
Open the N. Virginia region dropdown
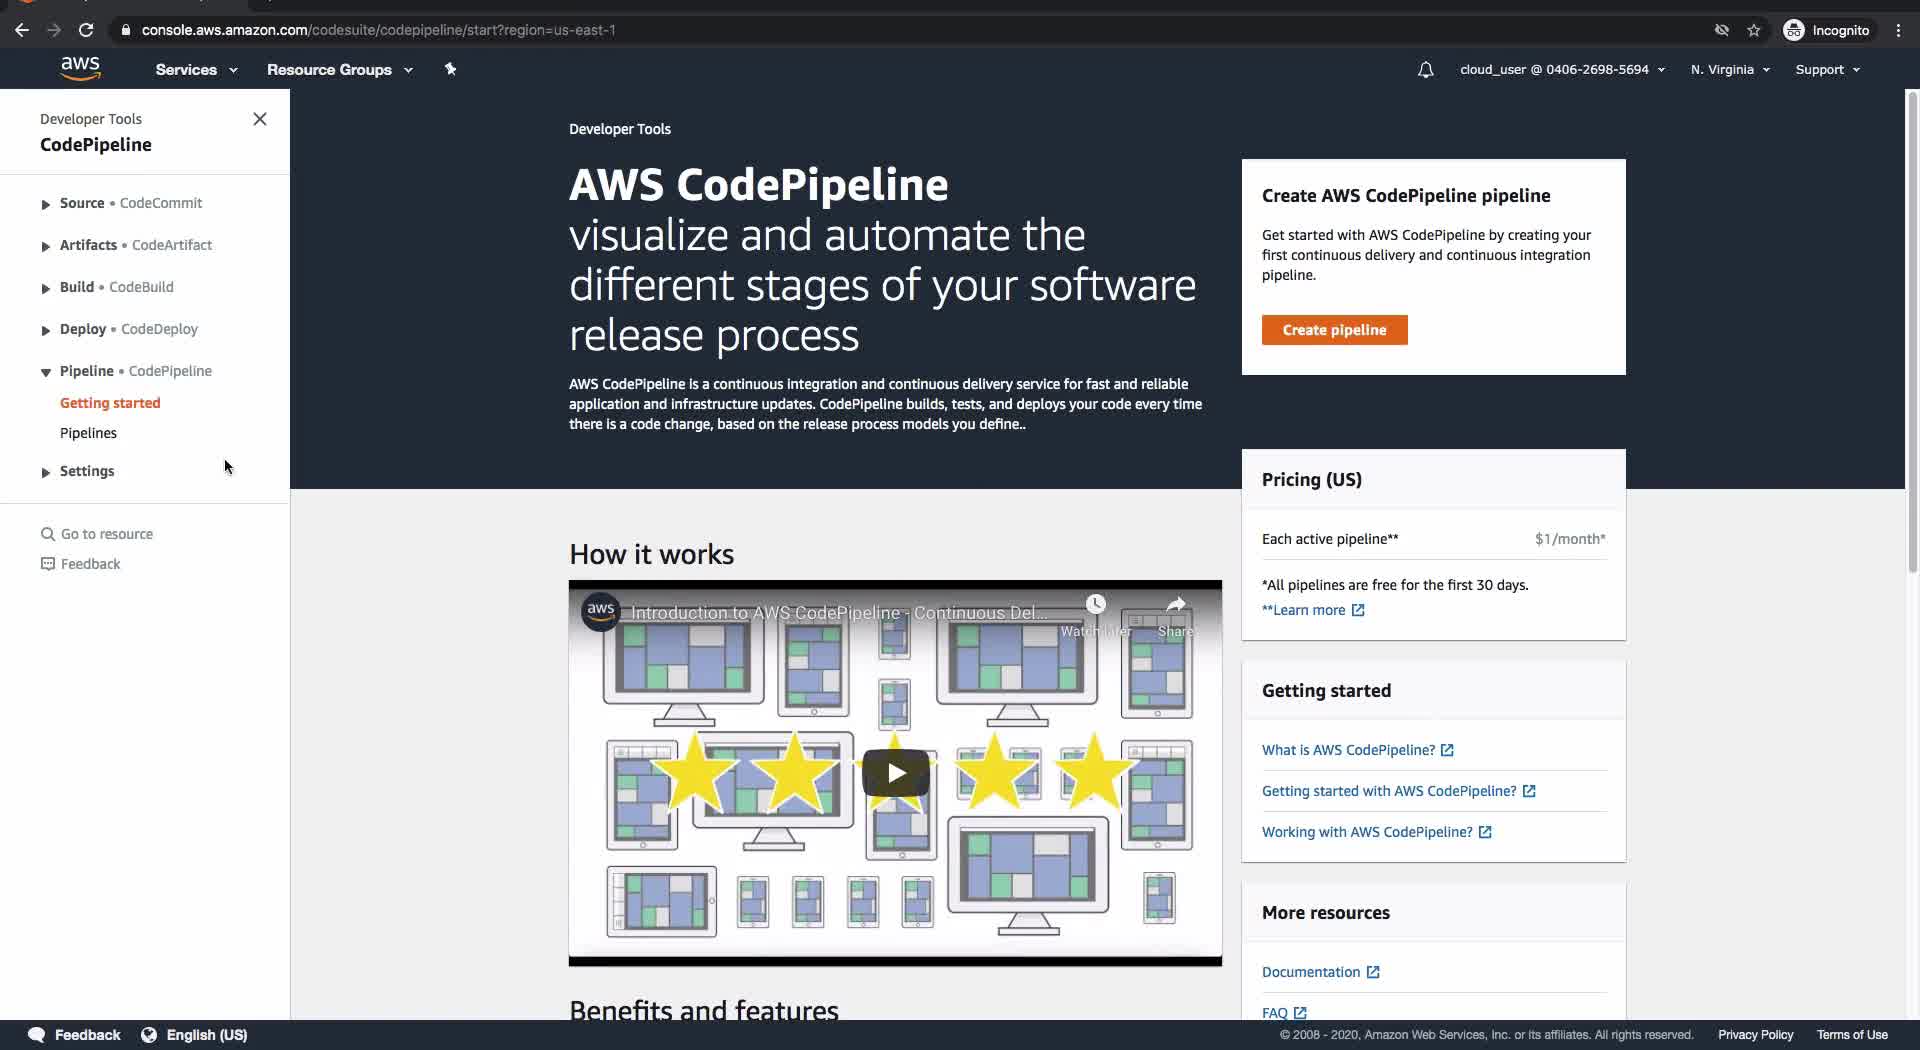pyautogui.click(x=1730, y=70)
